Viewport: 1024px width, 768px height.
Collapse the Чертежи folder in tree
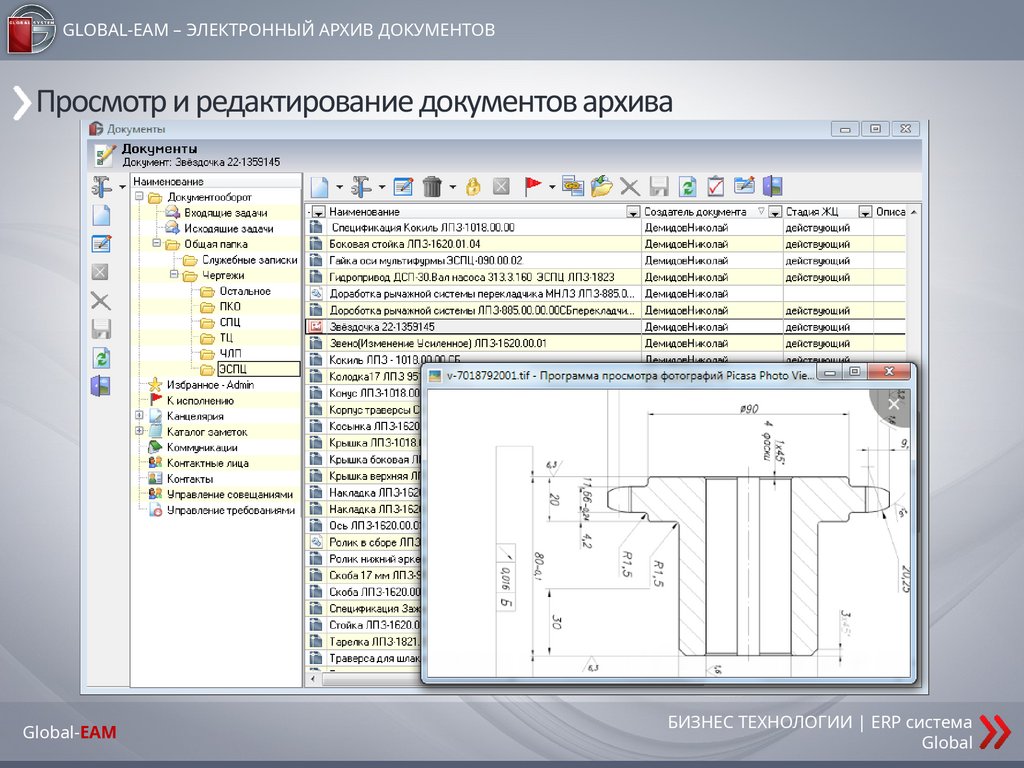click(173, 275)
